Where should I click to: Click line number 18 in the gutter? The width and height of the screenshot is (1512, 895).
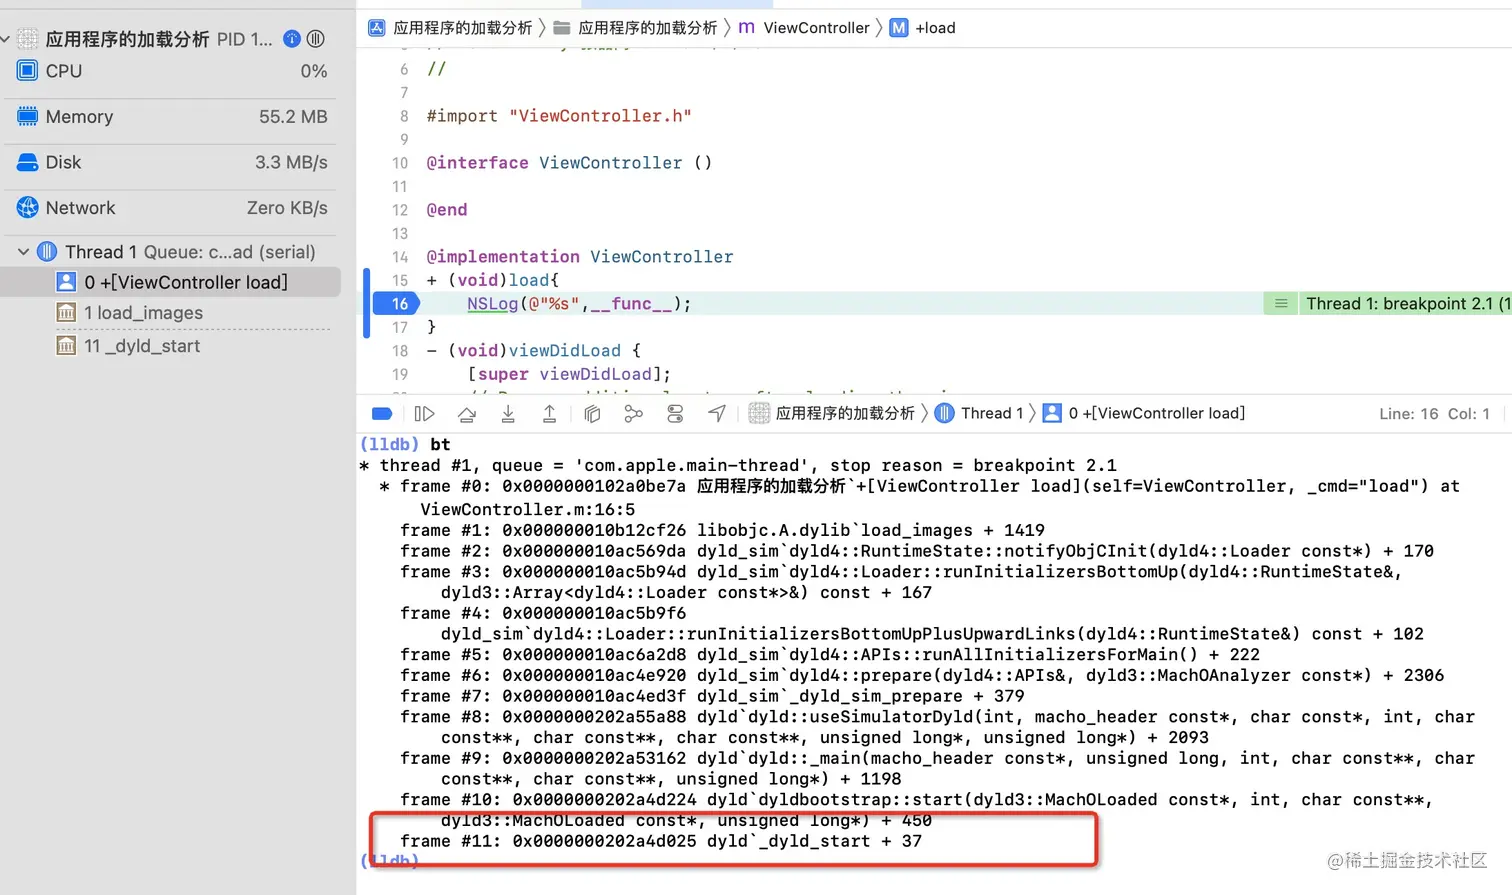[400, 351]
